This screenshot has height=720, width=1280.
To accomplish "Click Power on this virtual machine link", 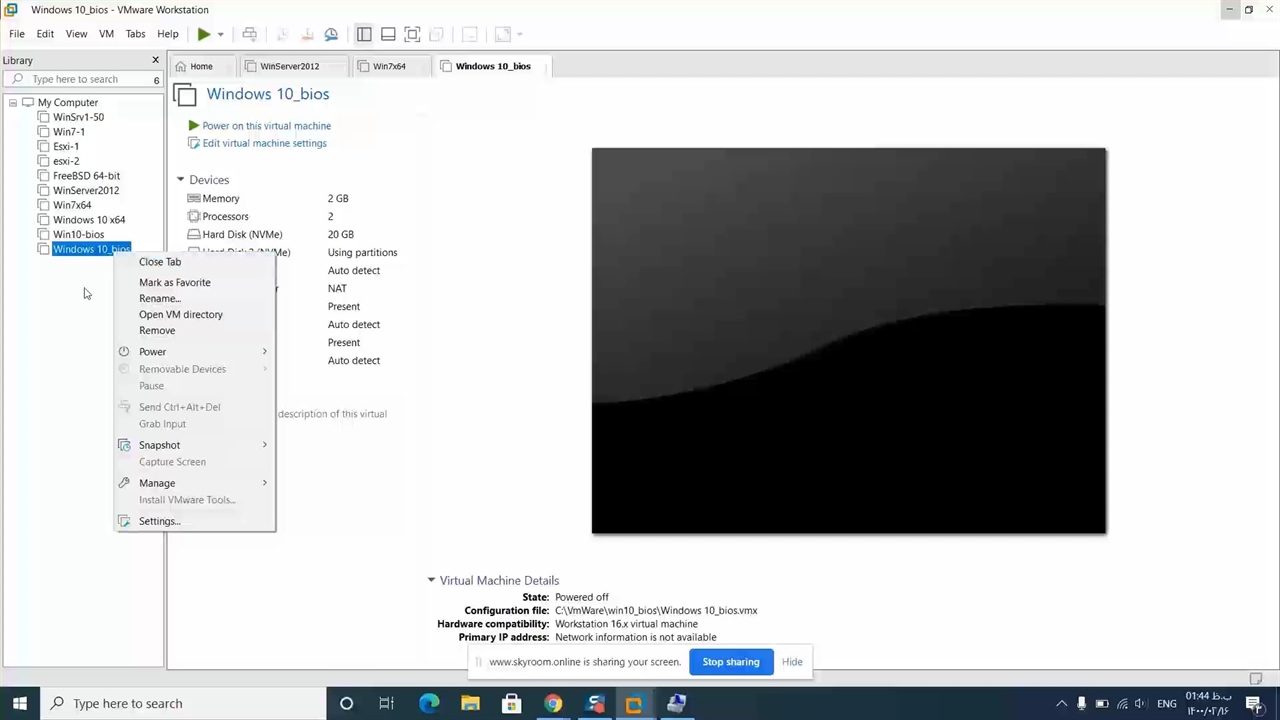I will (x=266, y=126).
